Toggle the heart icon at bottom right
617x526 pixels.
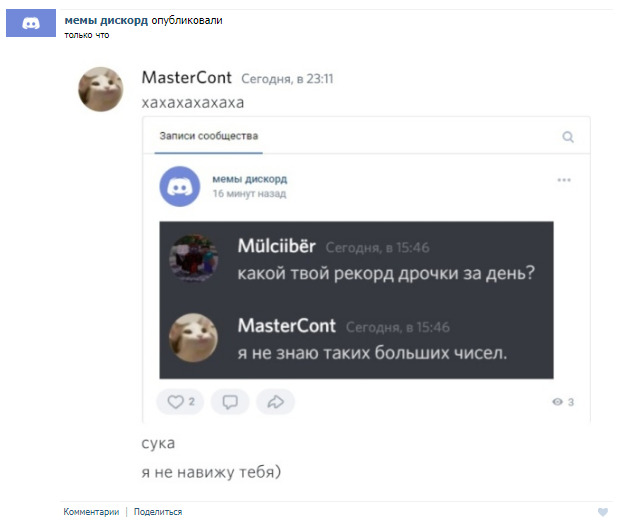pos(603,512)
